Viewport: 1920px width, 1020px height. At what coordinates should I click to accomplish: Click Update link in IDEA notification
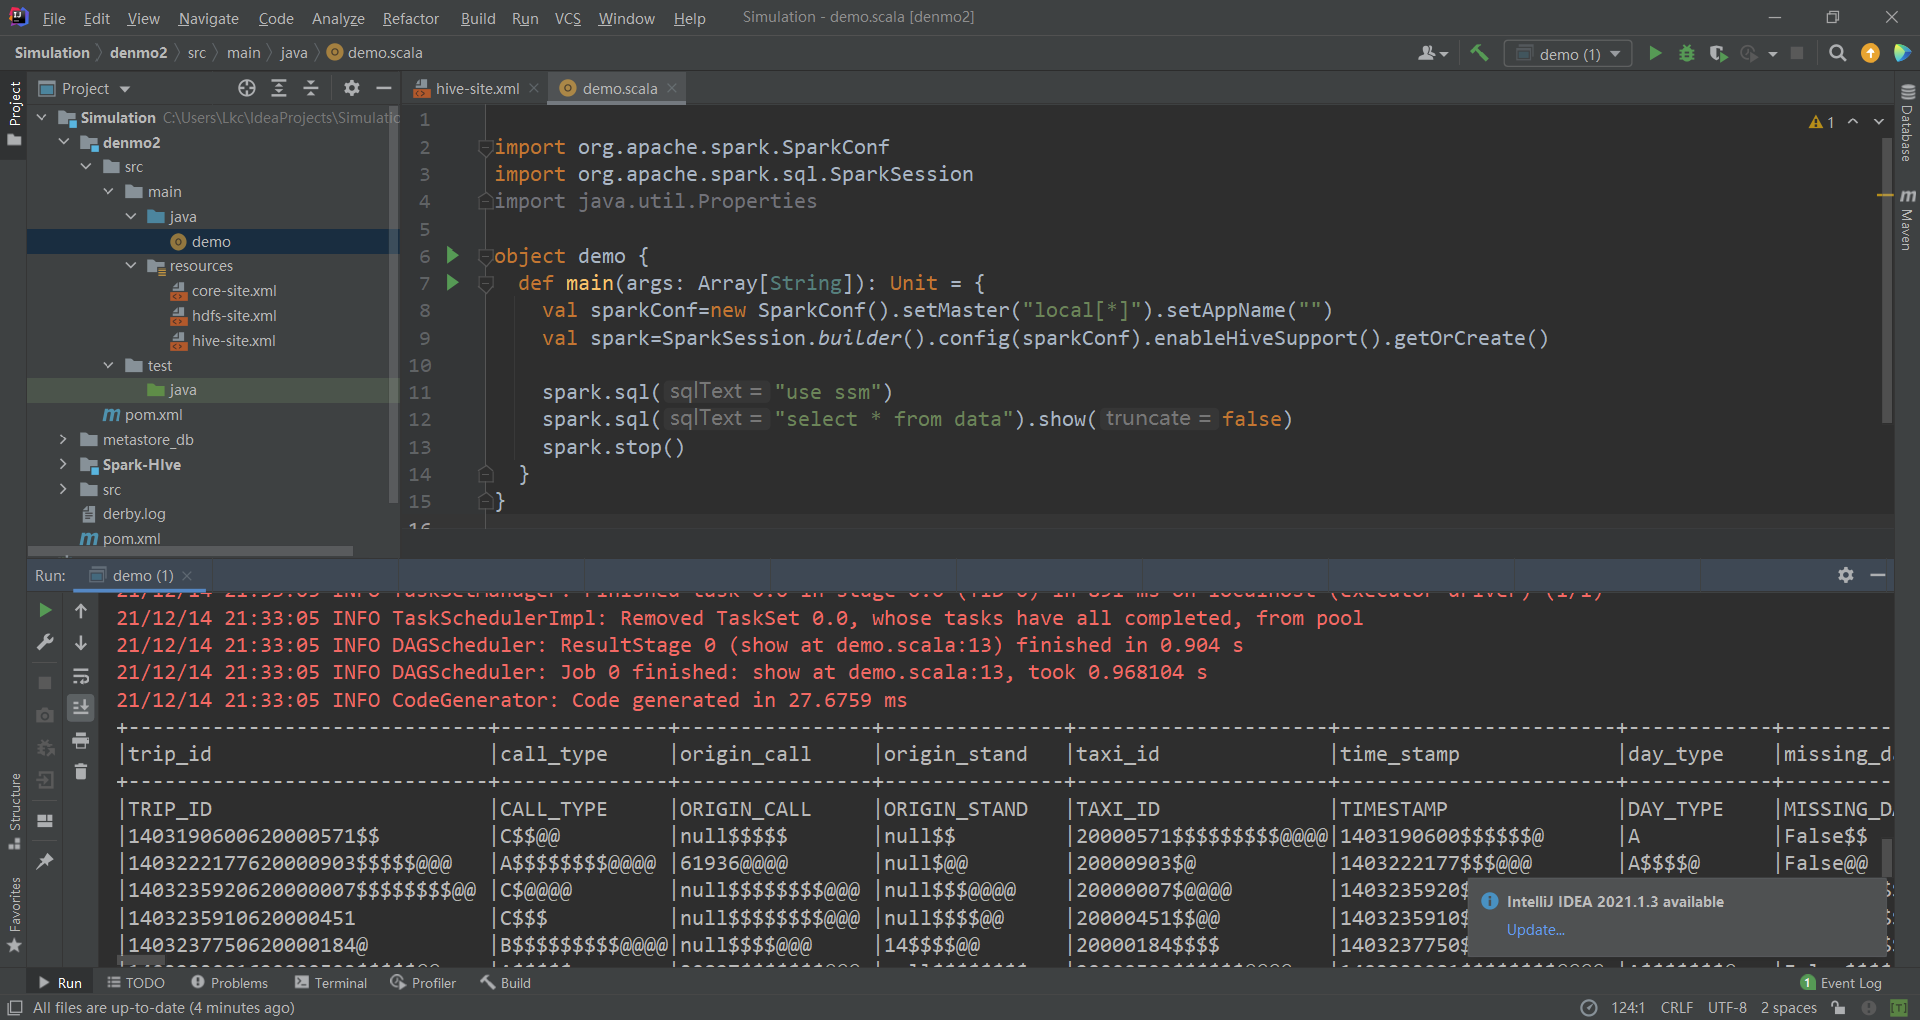click(x=1535, y=929)
